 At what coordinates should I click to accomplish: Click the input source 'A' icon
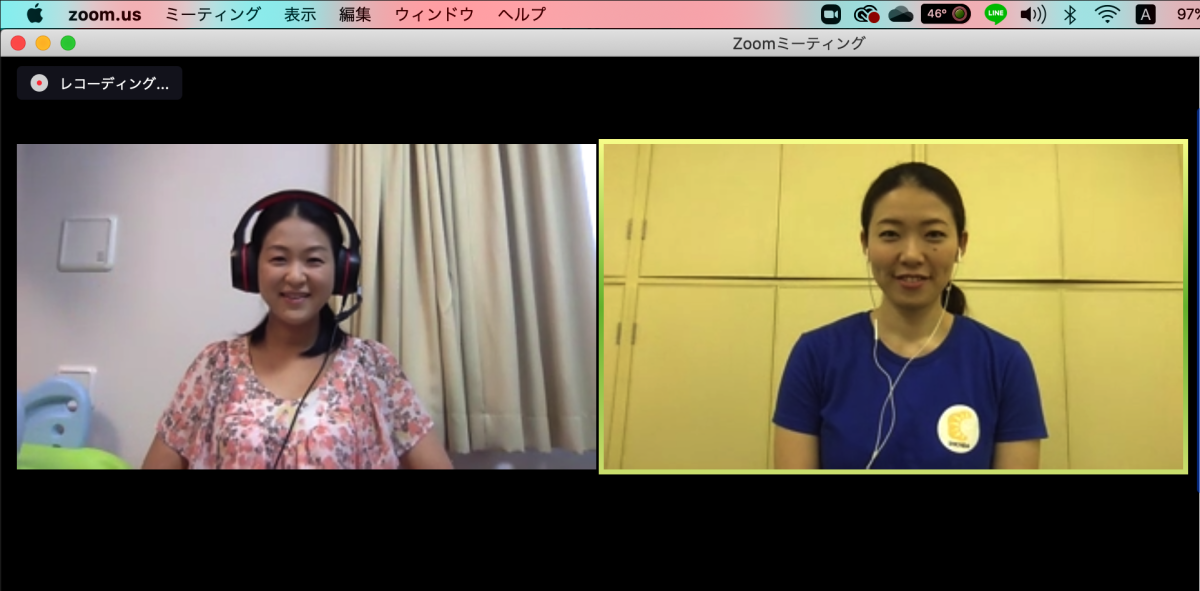(x=1145, y=14)
